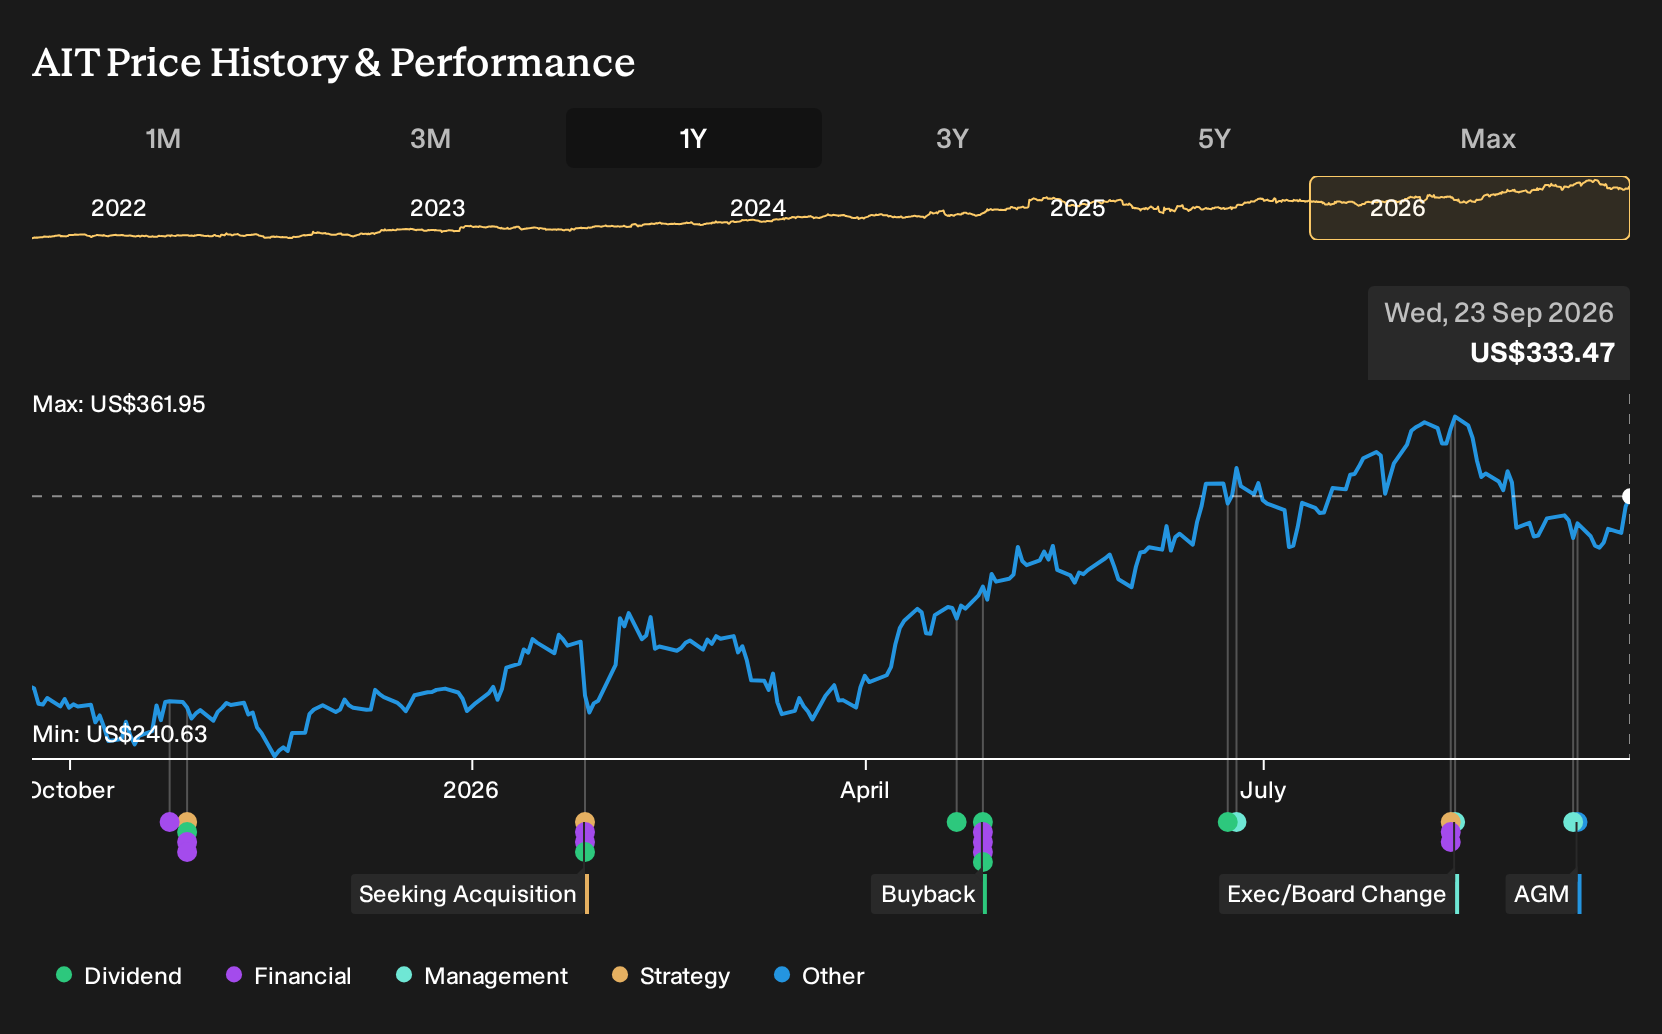The image size is (1662, 1034).
Task: Select green Dividend marker above Seeking Acquisition label
Action: [585, 853]
